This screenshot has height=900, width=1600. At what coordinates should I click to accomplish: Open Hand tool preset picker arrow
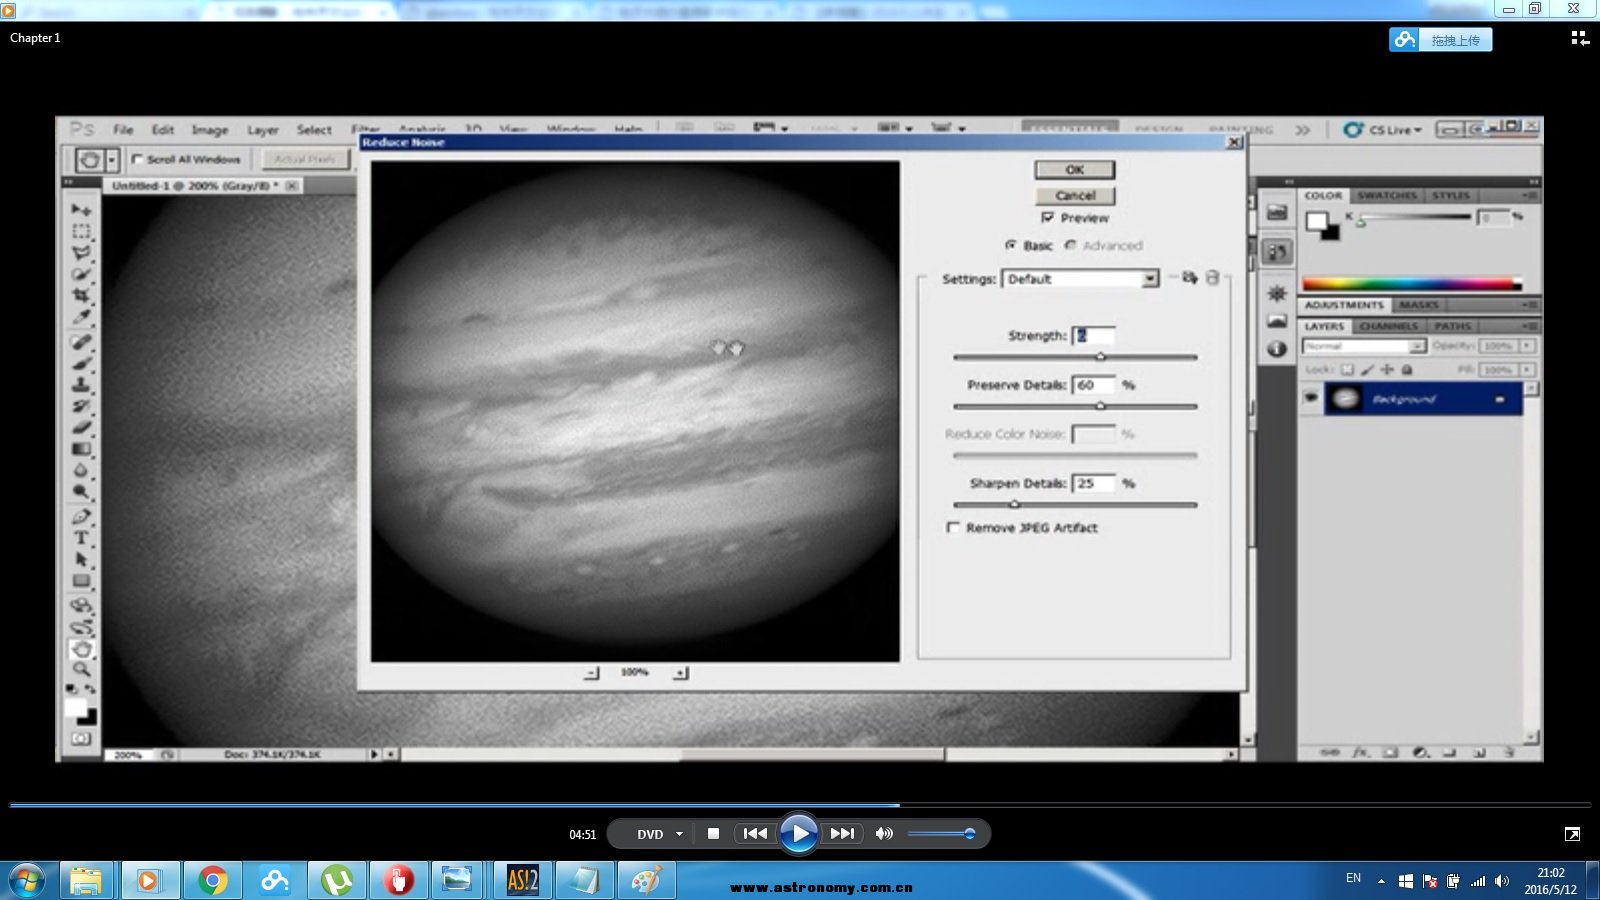[112, 160]
